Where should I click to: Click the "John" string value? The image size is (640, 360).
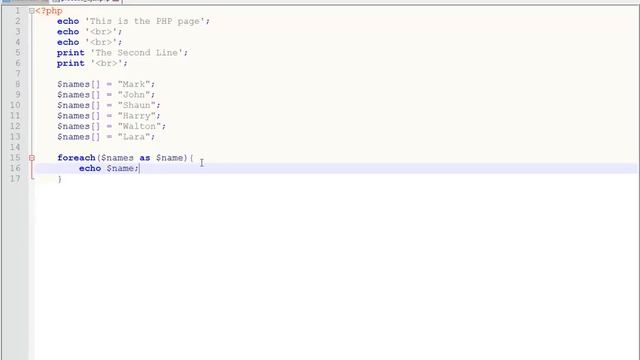coord(134,95)
